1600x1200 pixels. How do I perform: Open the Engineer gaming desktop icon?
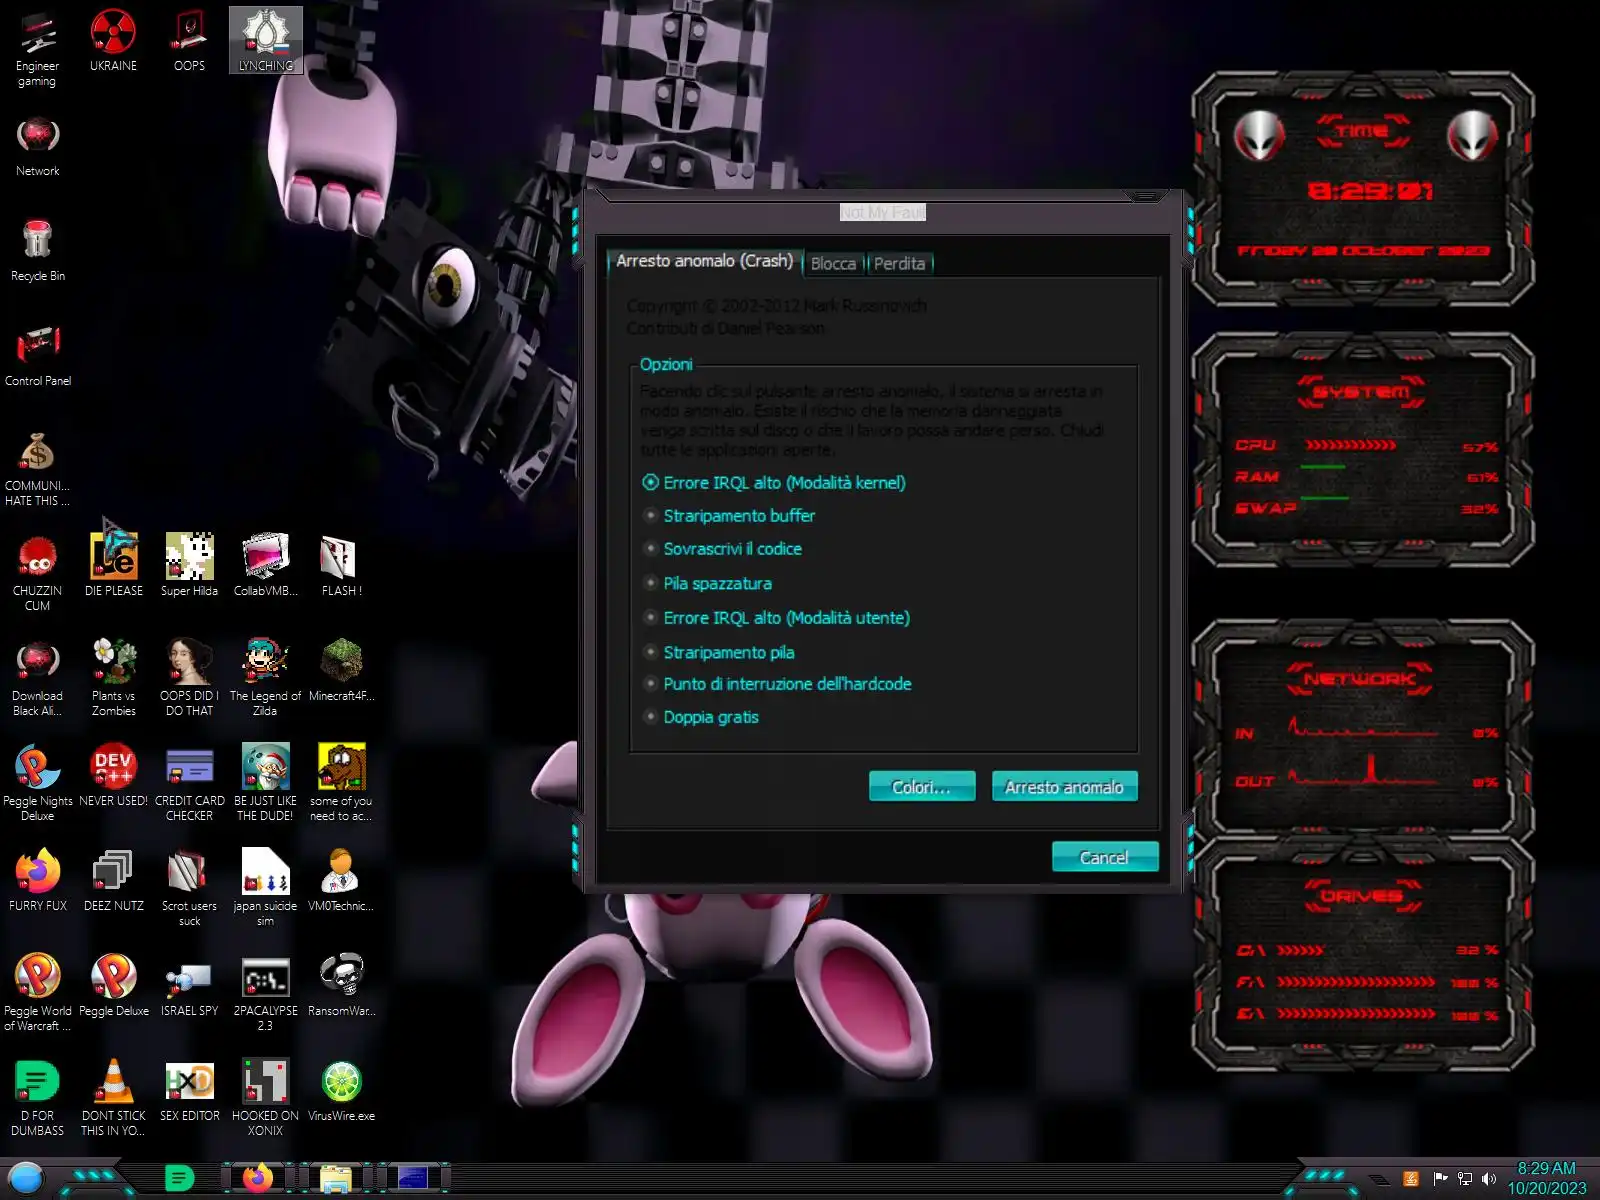(37, 48)
